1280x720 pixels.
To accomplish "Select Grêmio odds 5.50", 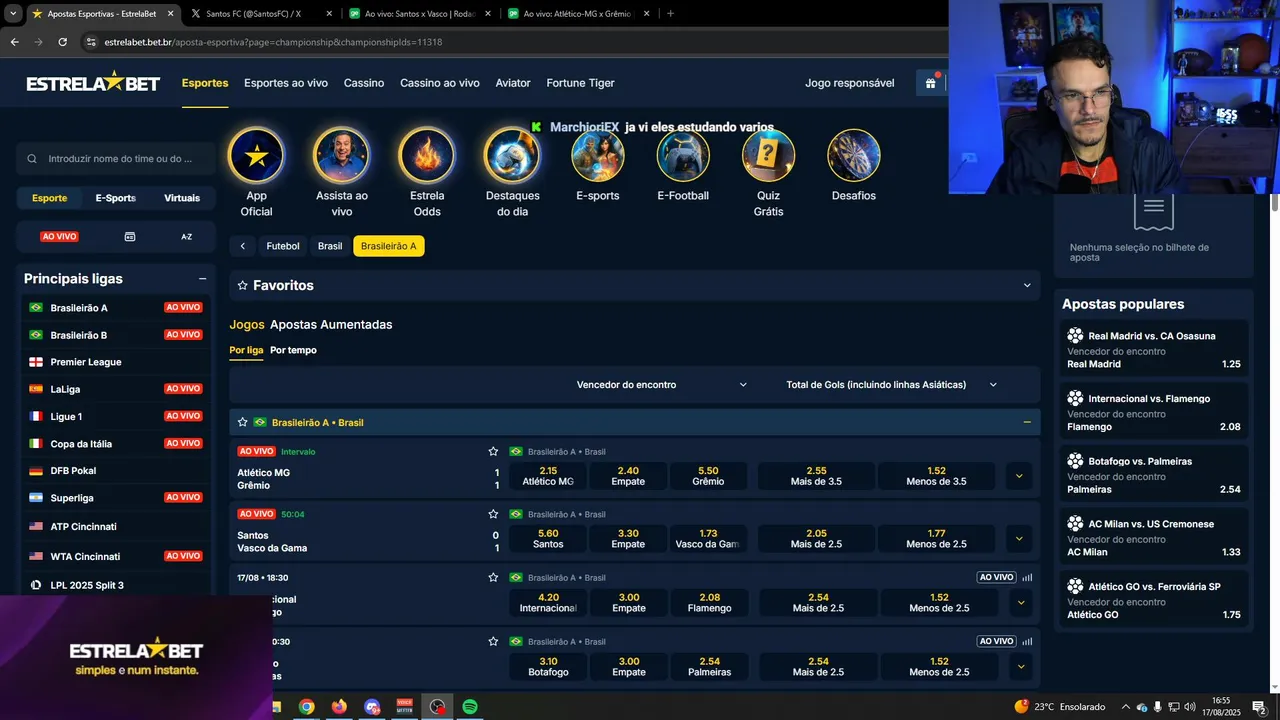I will click(708, 476).
